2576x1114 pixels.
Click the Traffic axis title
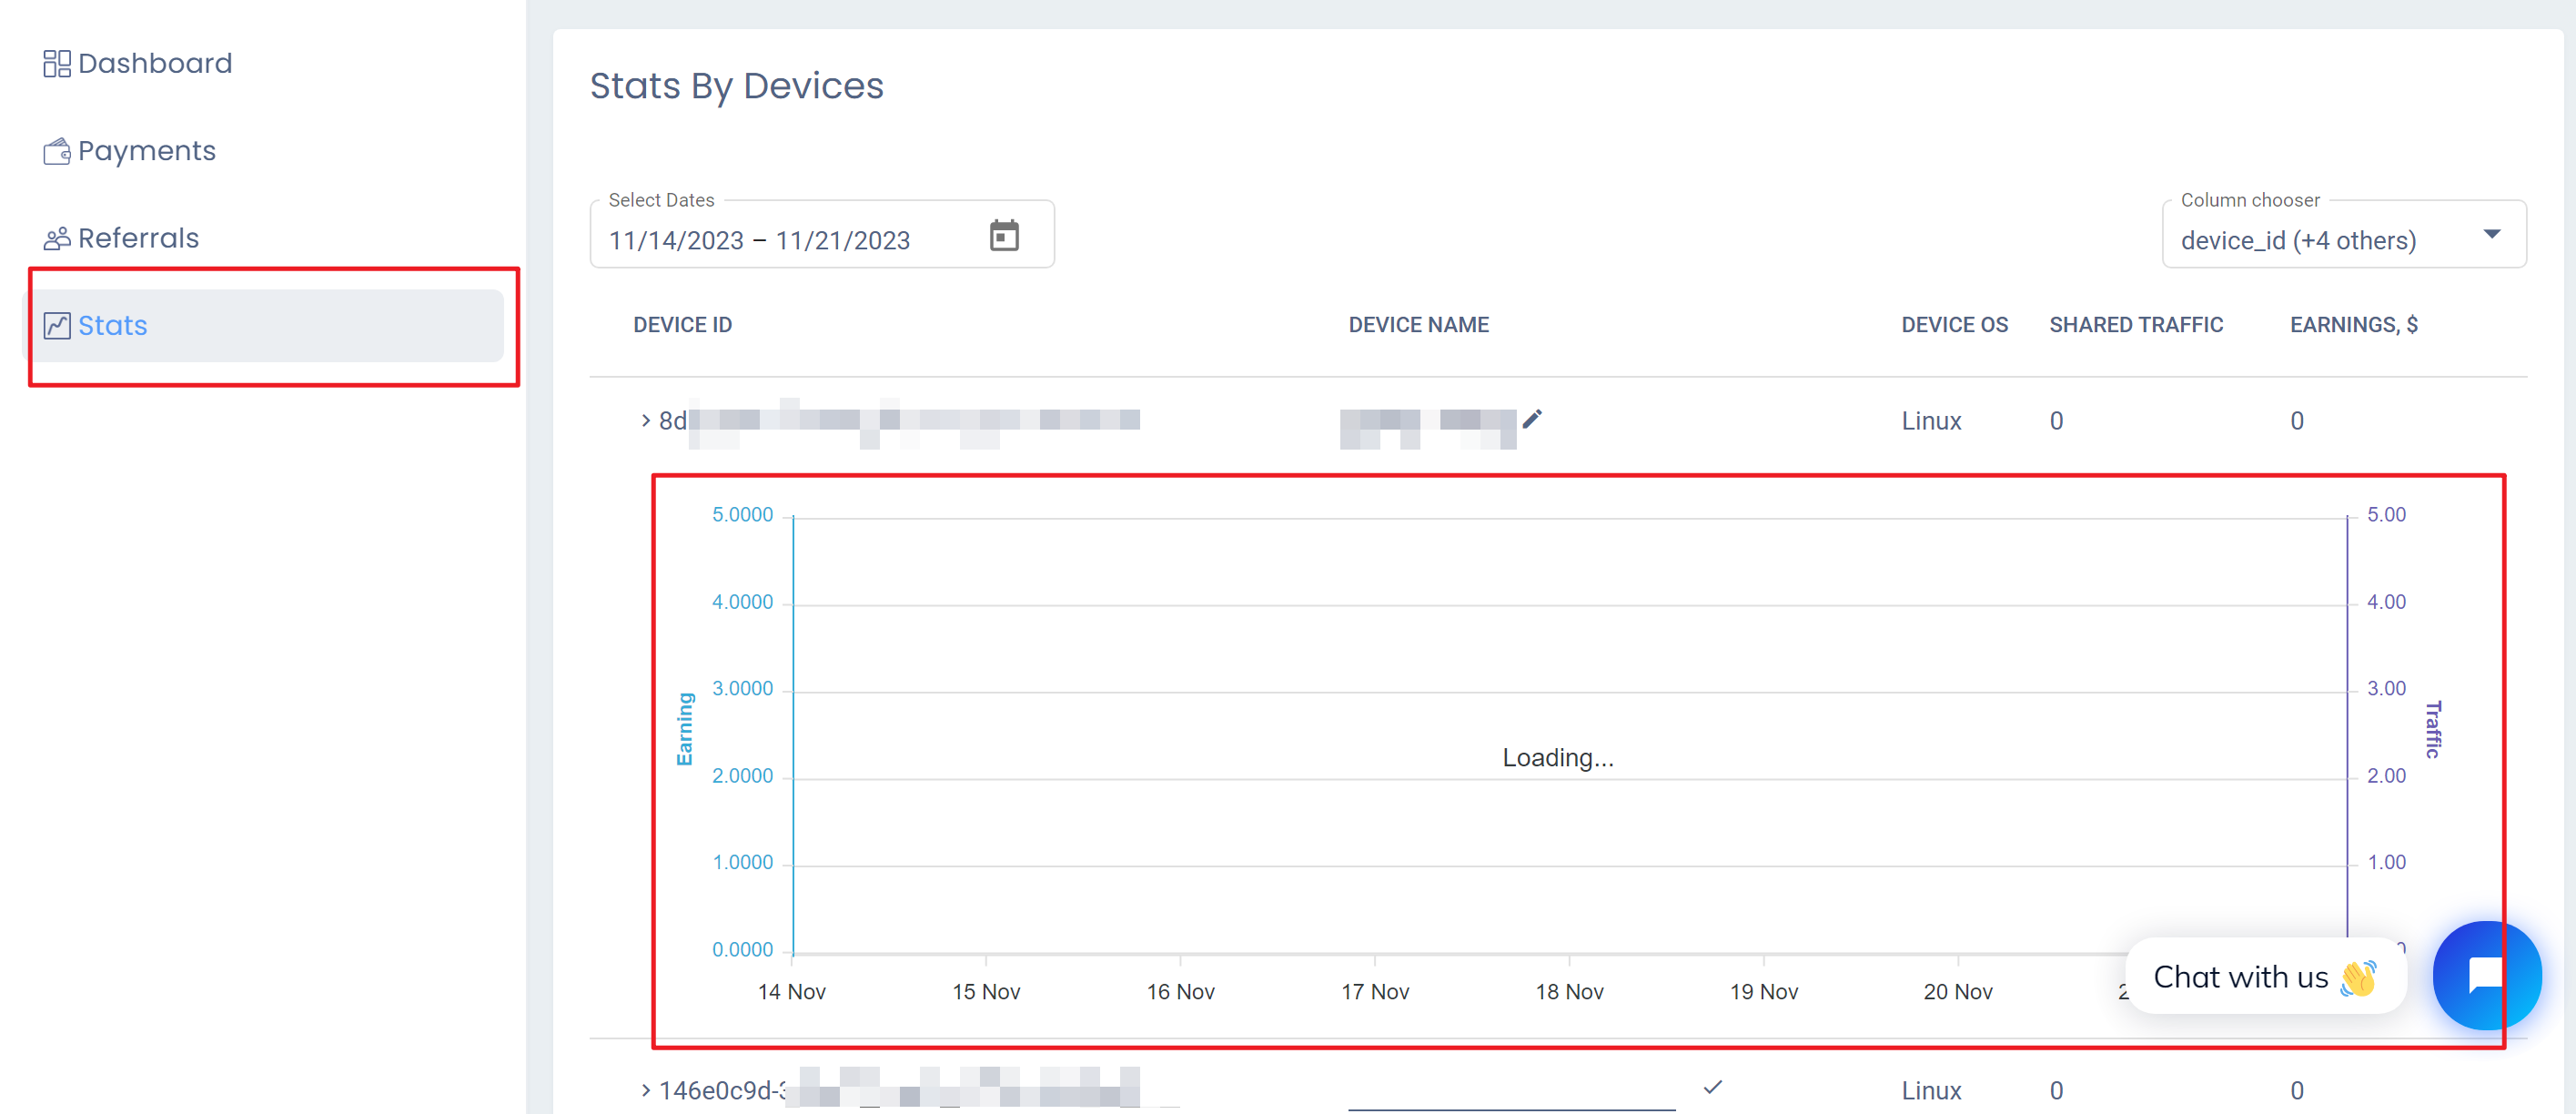point(2433,729)
